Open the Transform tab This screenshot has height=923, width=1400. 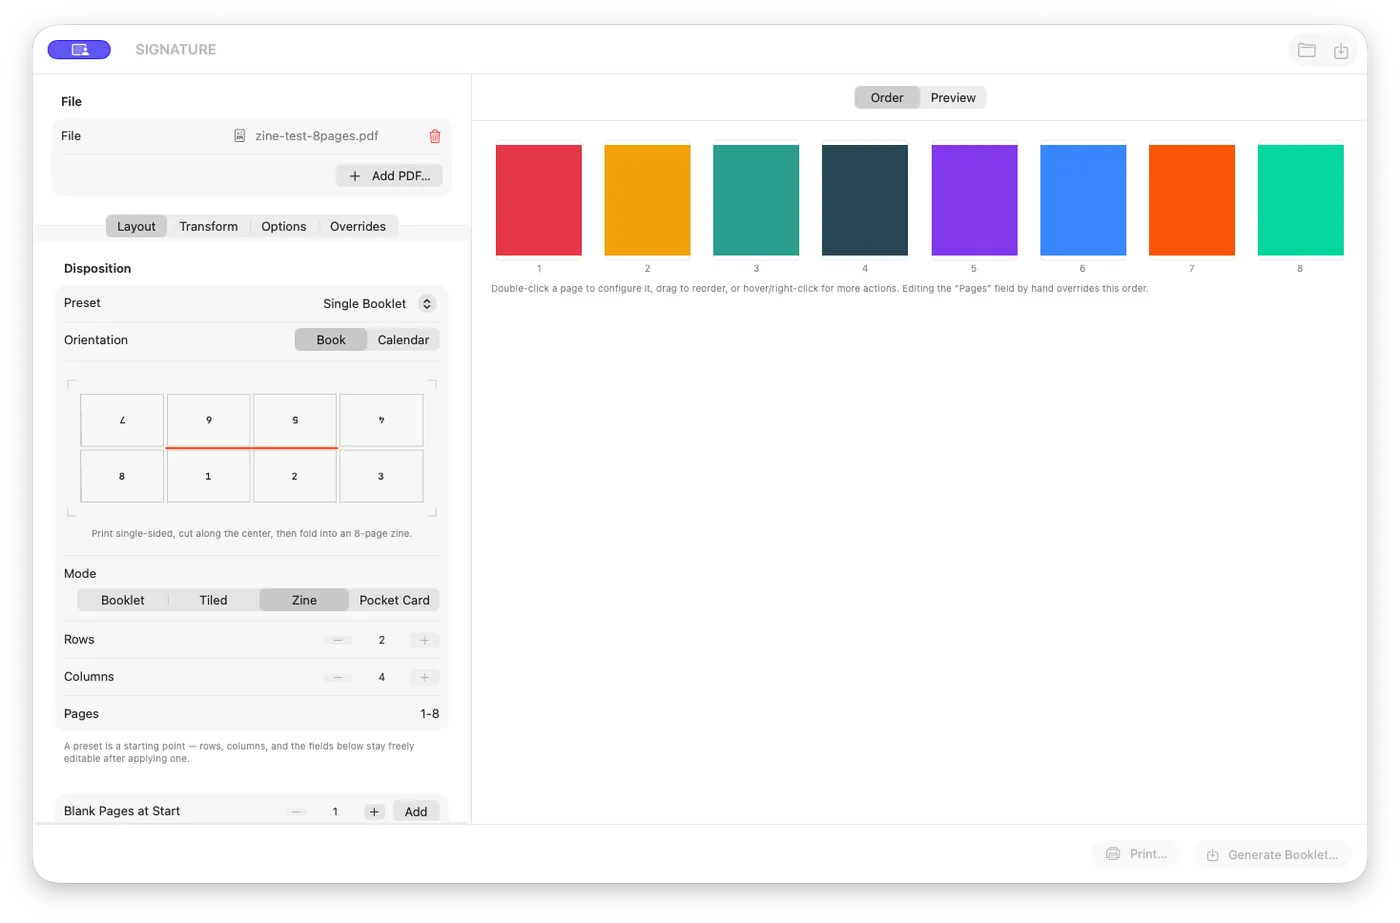coord(208,226)
